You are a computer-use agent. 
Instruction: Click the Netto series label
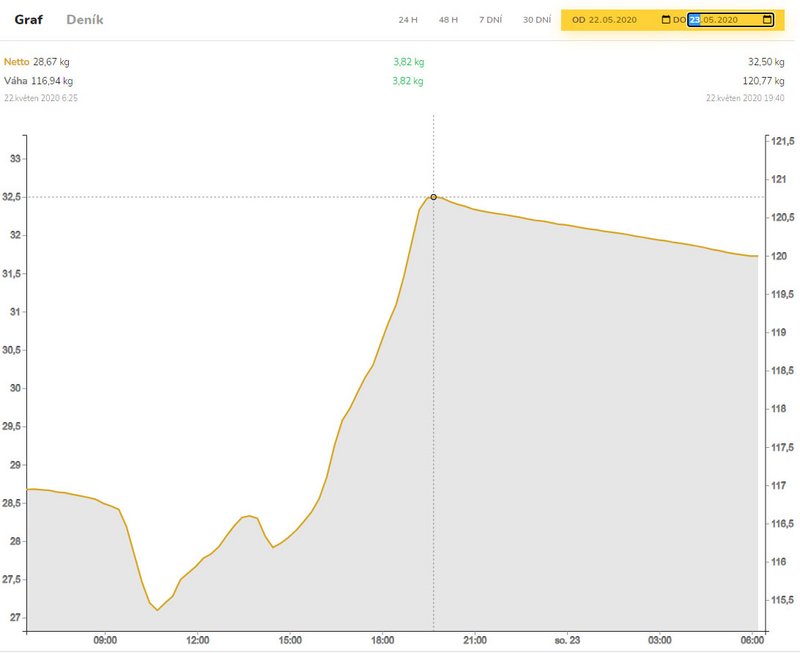pyautogui.click(x=16, y=62)
